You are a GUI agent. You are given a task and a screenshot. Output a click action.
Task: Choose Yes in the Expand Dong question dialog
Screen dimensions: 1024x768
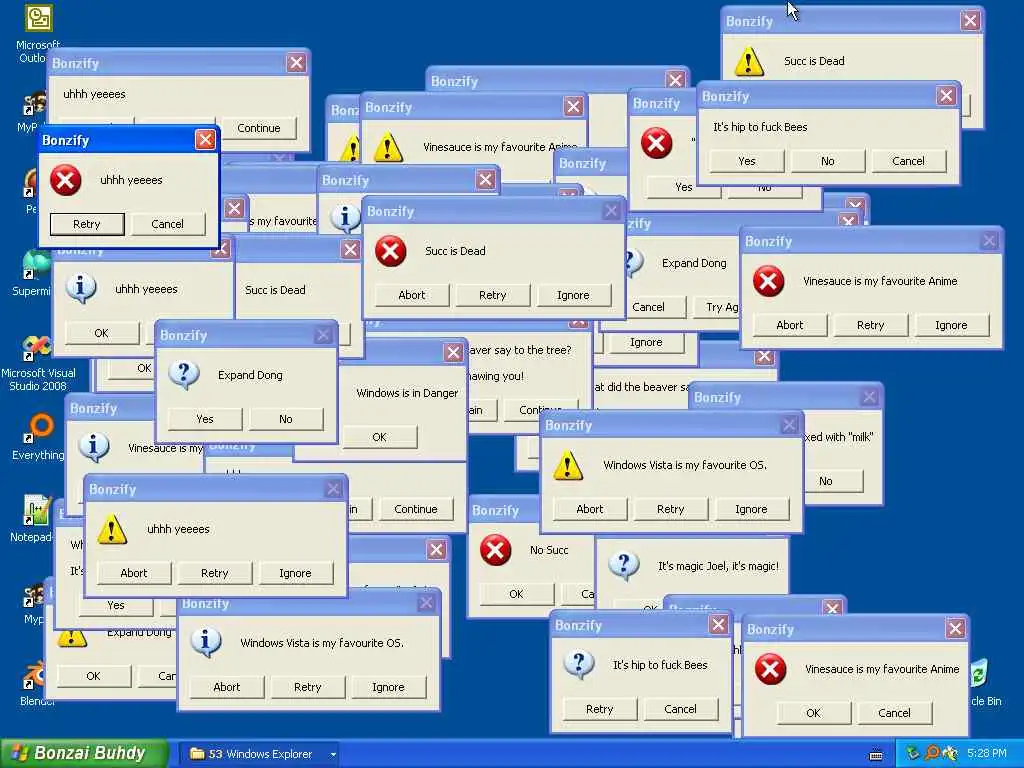(204, 419)
